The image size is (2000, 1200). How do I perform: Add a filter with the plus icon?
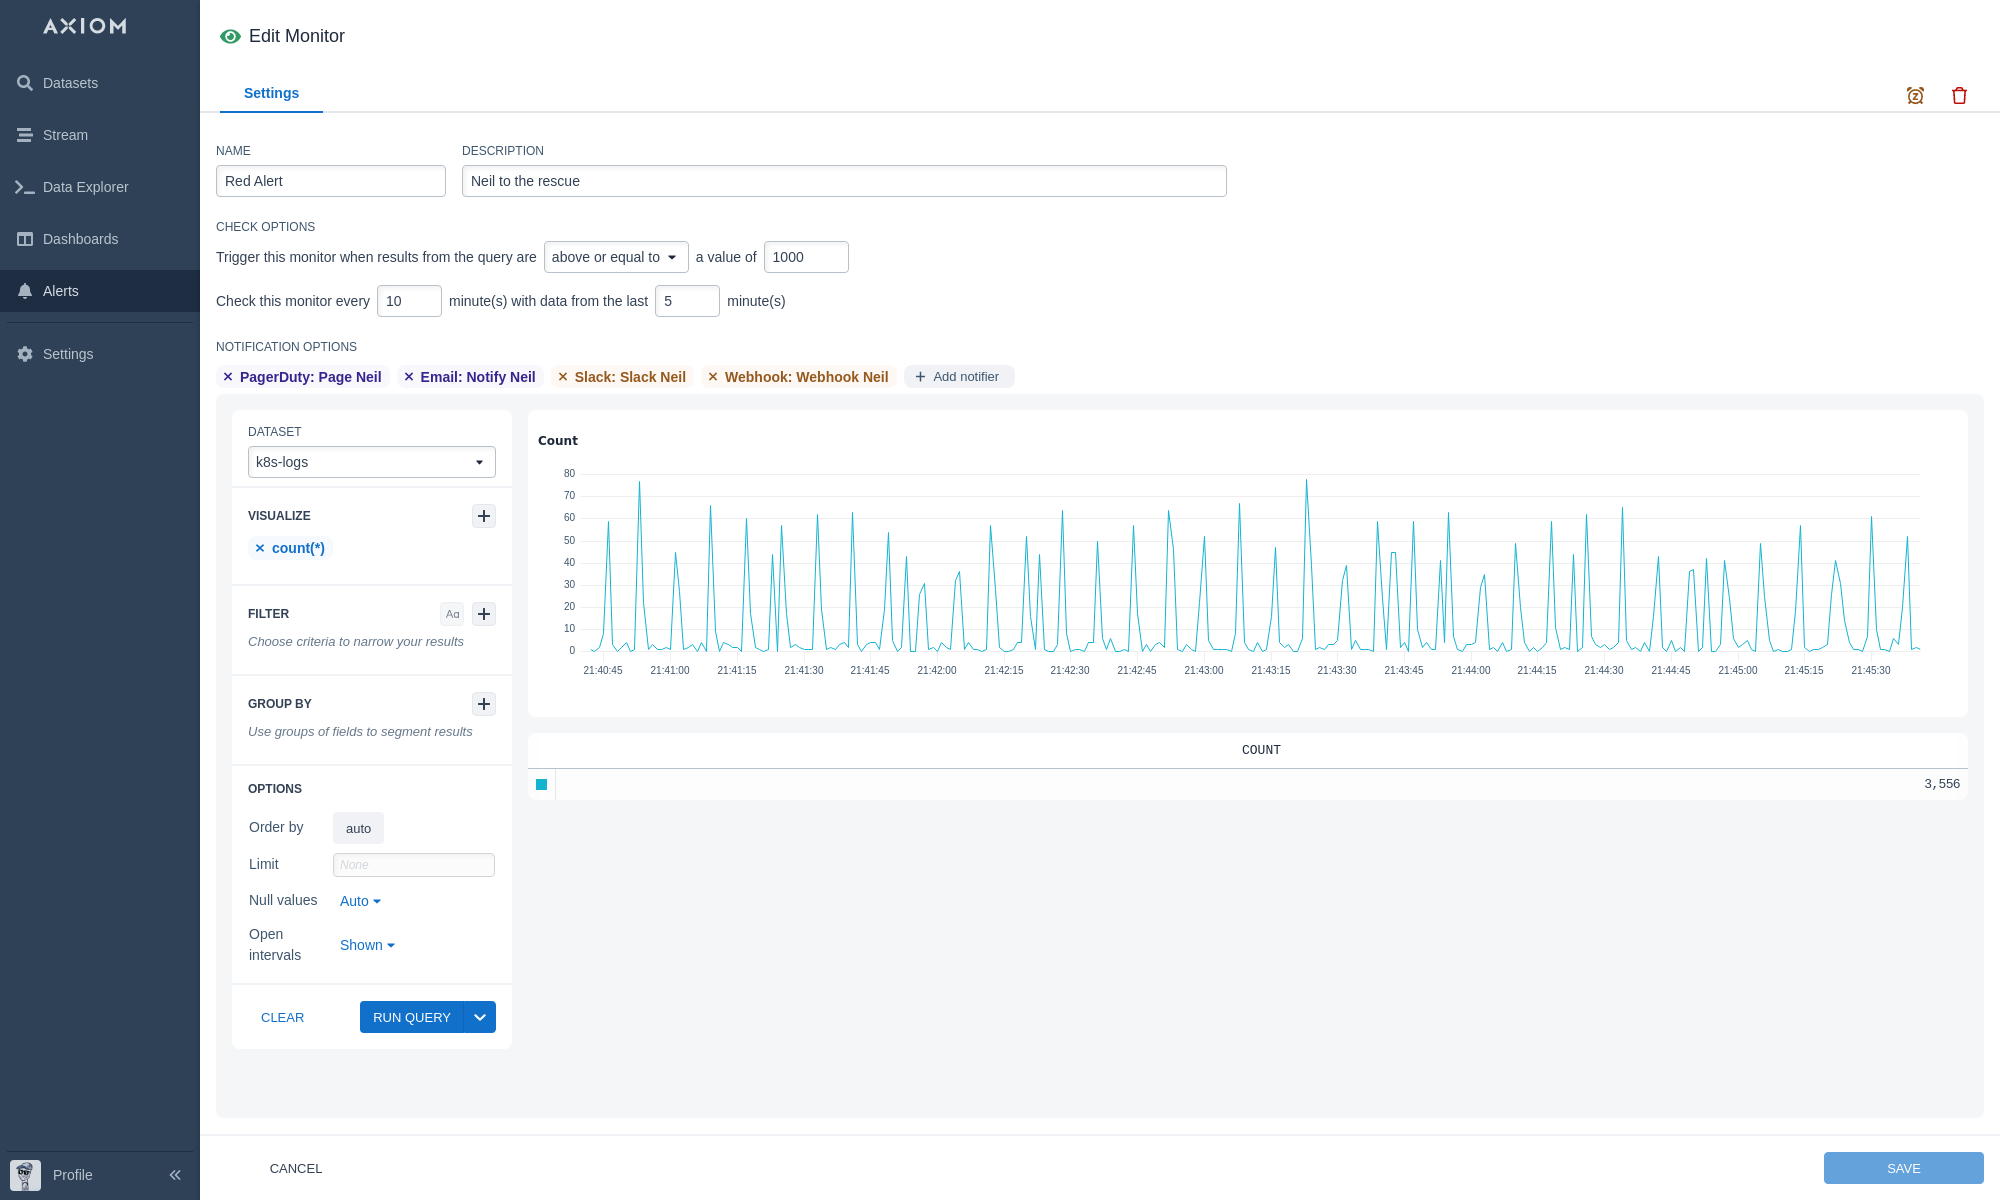(484, 614)
